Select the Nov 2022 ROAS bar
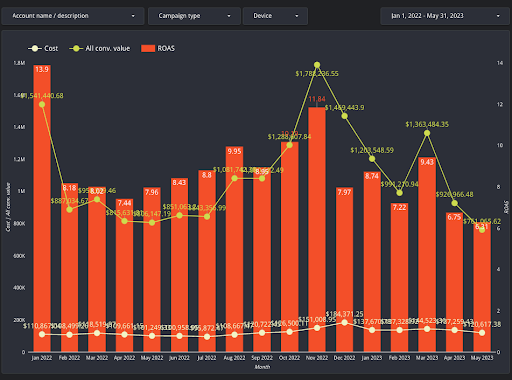 coord(317,230)
